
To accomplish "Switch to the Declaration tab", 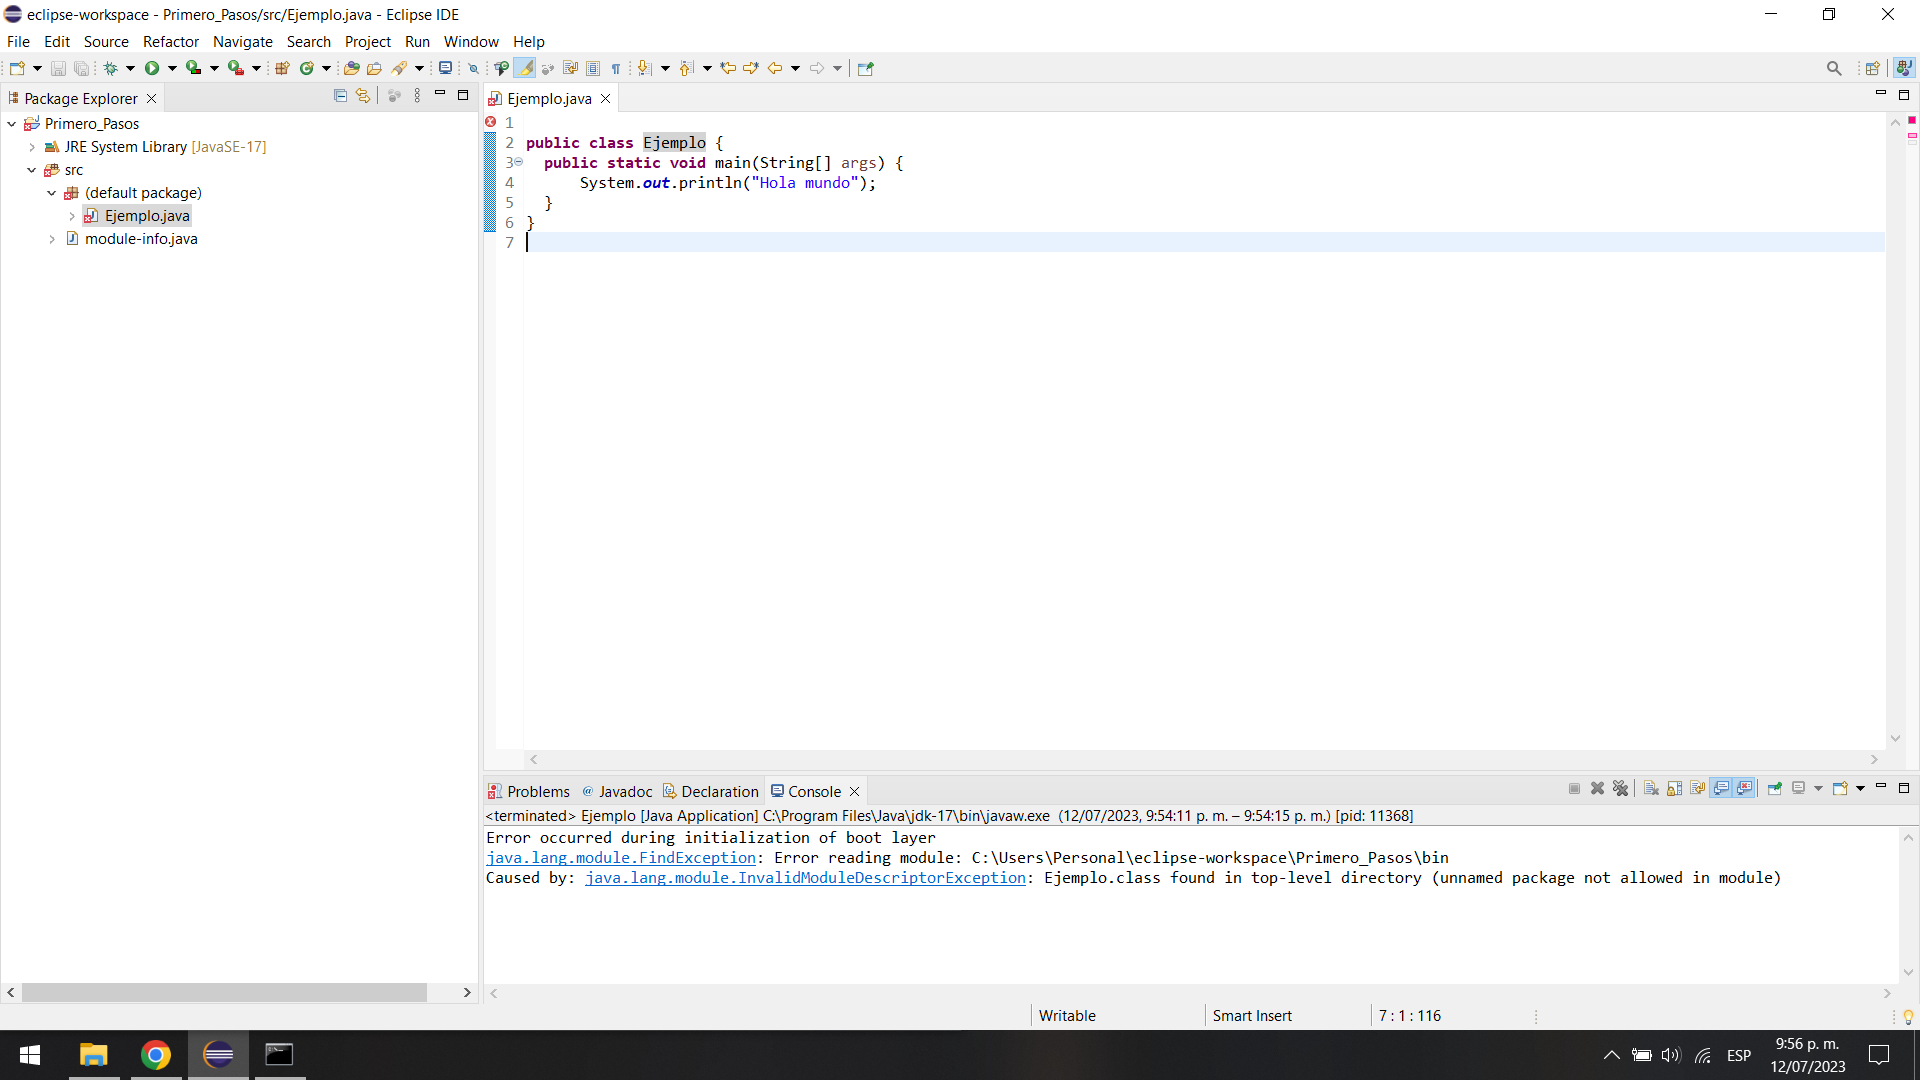I will click(710, 791).
